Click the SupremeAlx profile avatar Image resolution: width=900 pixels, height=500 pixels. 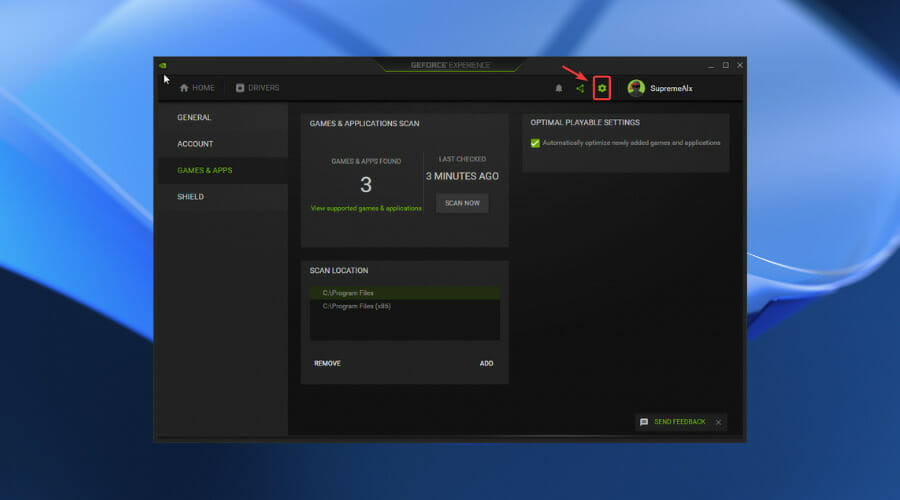pyautogui.click(x=636, y=88)
